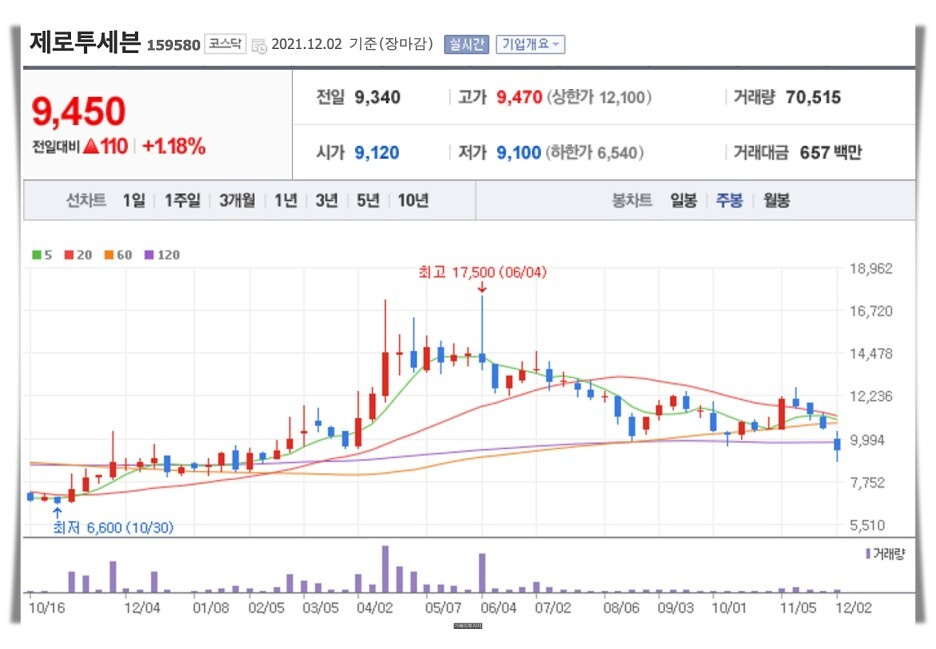936x649 pixels.
Task: Click the 코스닥 market badge
Action: [225, 44]
